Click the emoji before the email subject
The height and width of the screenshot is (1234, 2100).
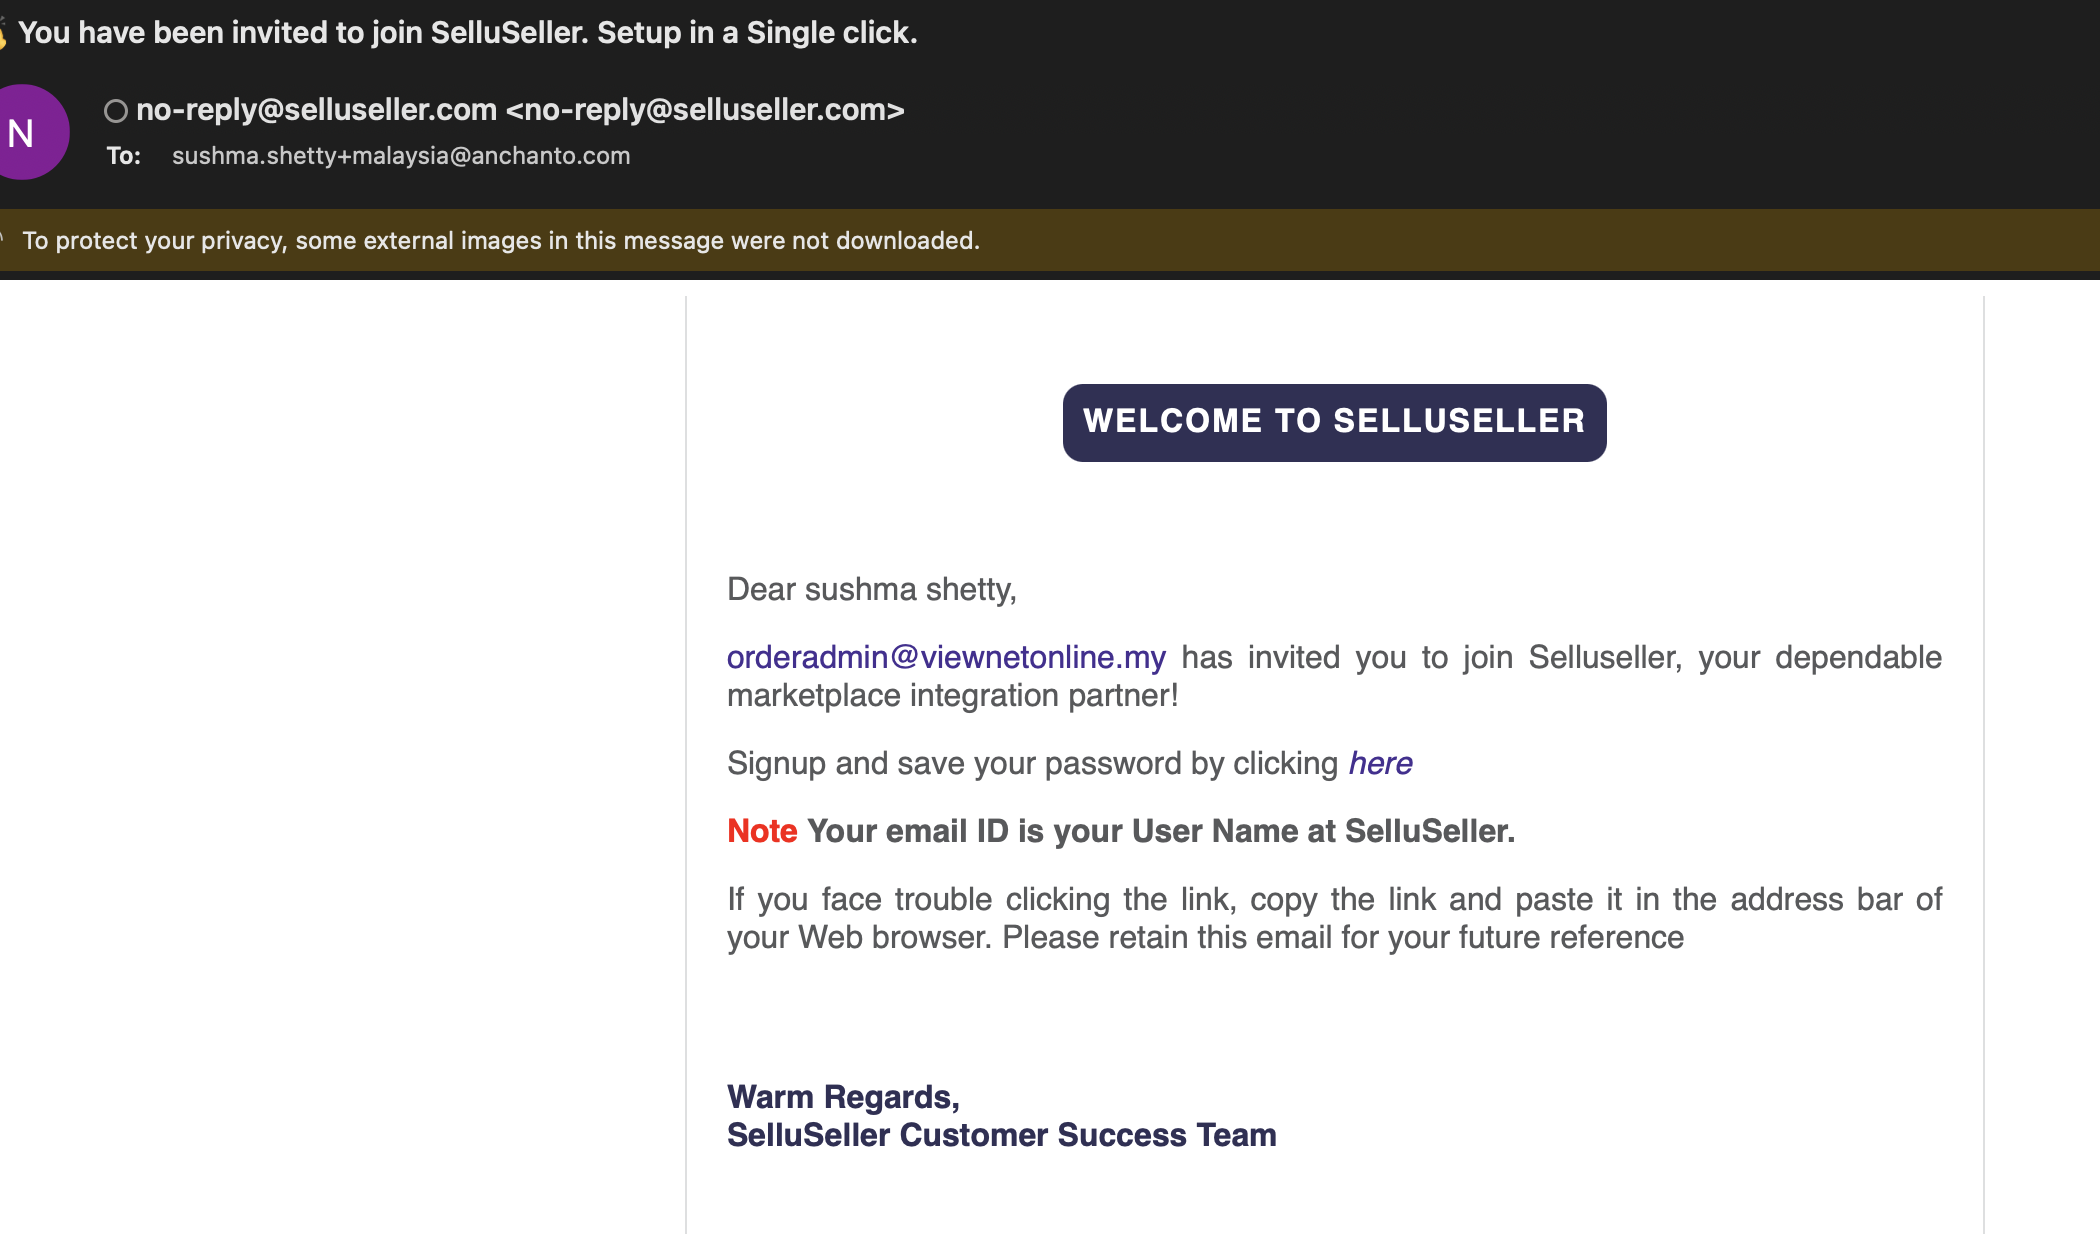point(3,33)
